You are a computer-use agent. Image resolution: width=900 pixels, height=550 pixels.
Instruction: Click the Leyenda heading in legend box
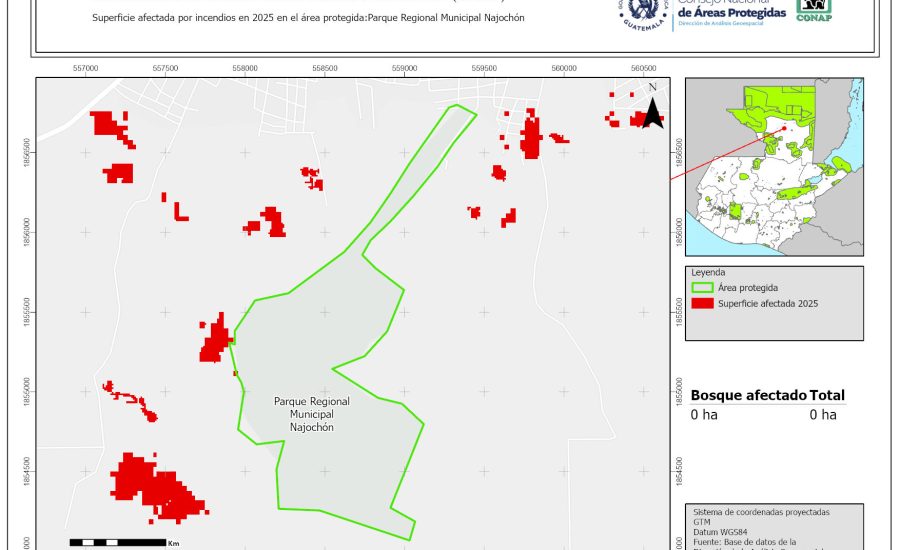(x=708, y=271)
